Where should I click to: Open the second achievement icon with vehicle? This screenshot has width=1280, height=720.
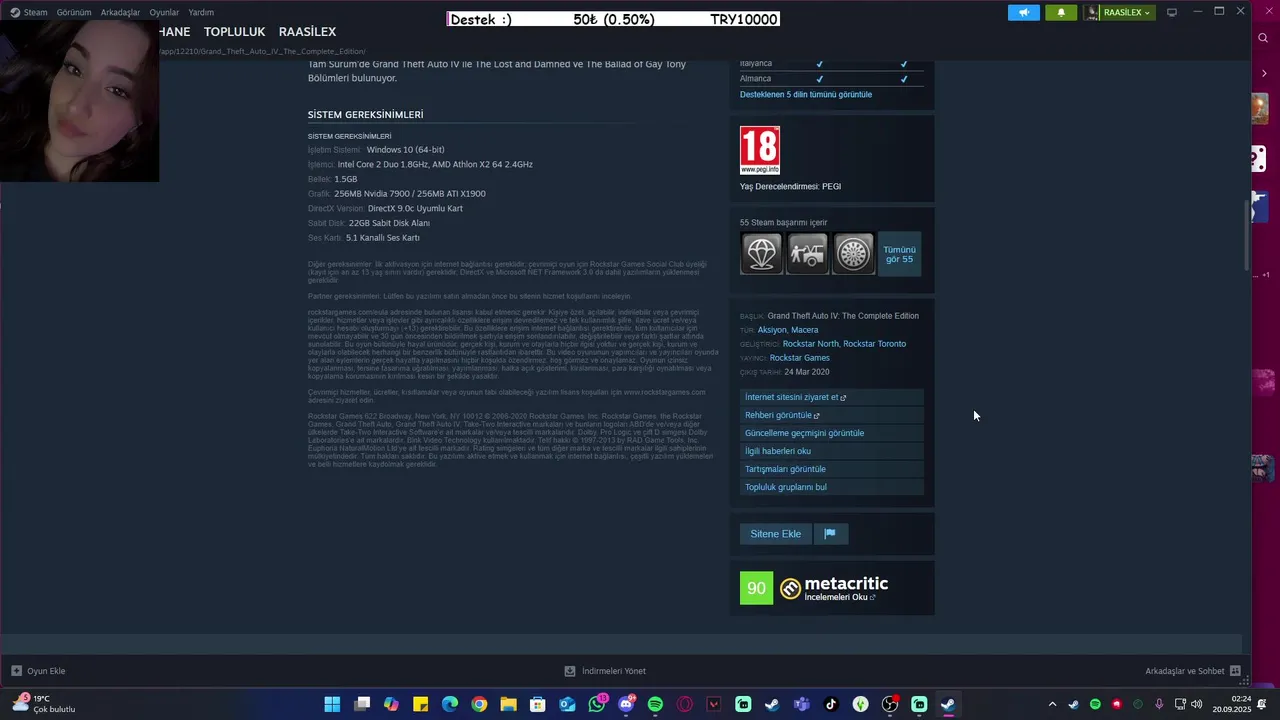tap(807, 254)
